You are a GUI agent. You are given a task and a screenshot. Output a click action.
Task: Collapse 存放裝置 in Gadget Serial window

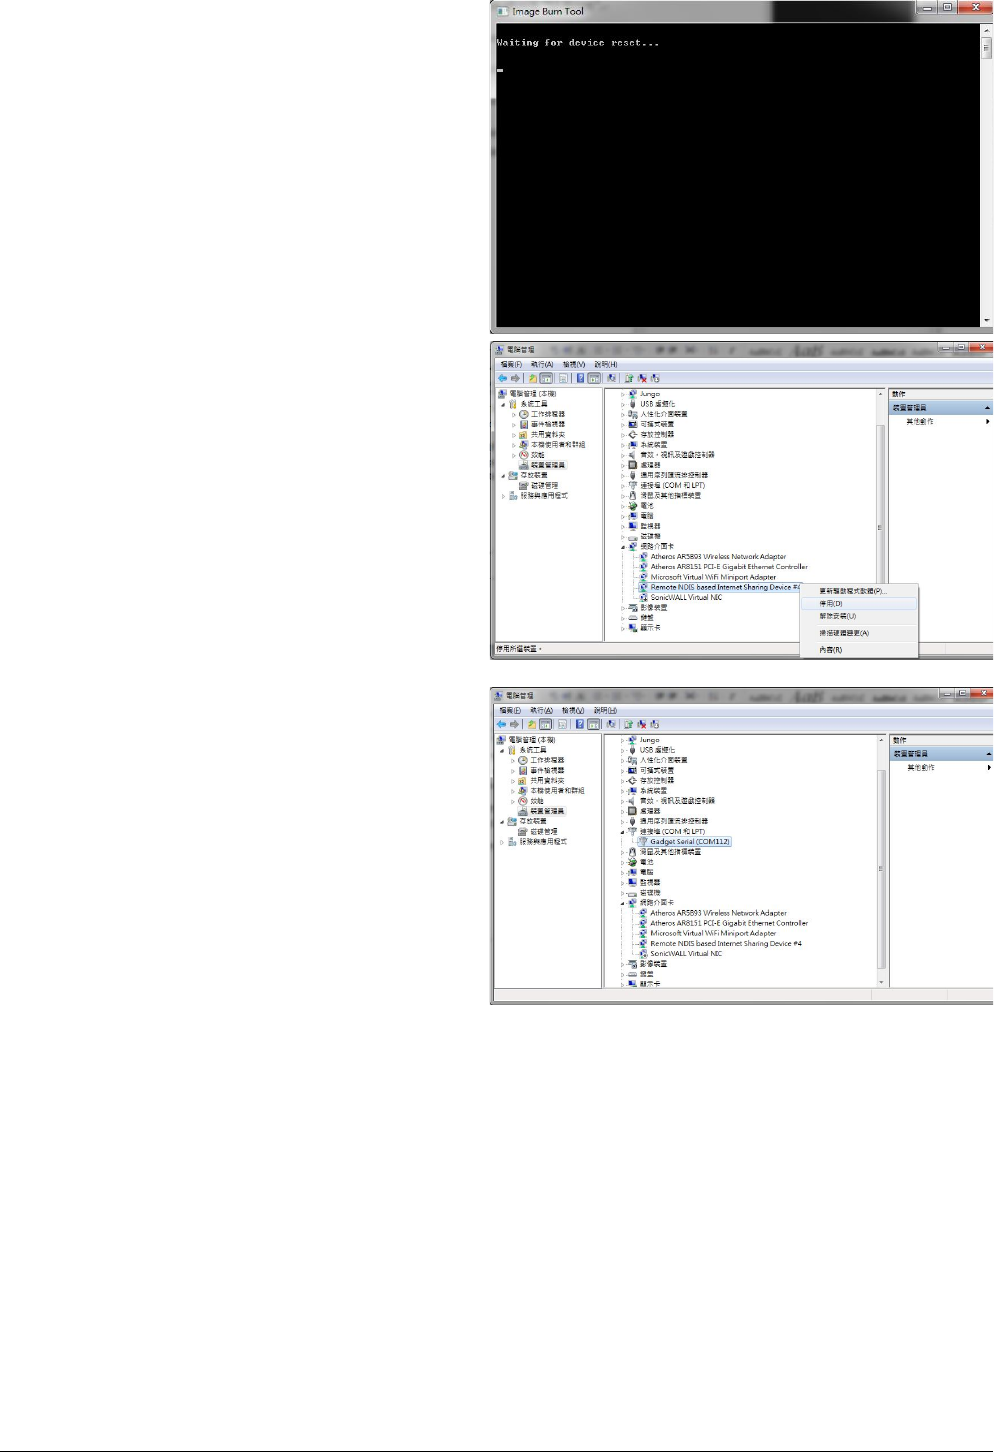(x=503, y=821)
